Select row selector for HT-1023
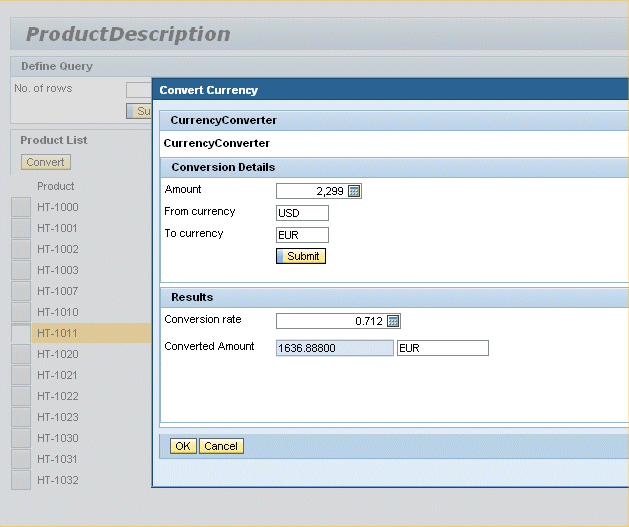Viewport: 629px width, 527px height. point(21,417)
